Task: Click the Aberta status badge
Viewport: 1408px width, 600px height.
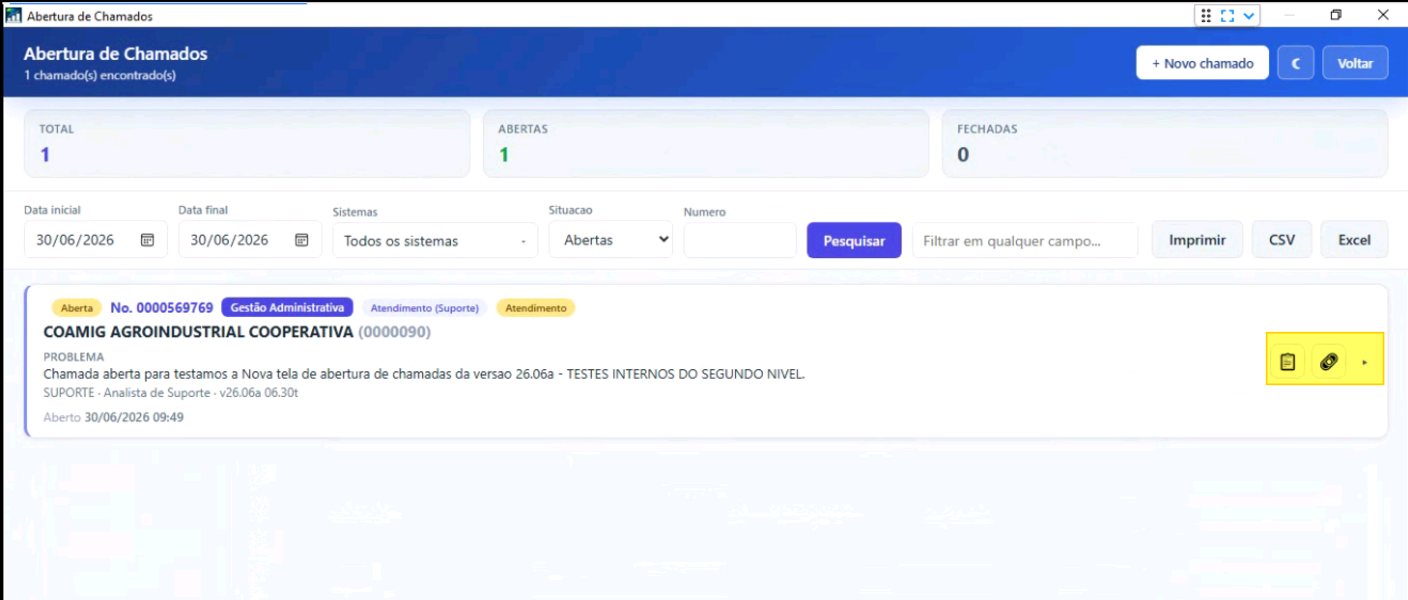Action: [77, 308]
